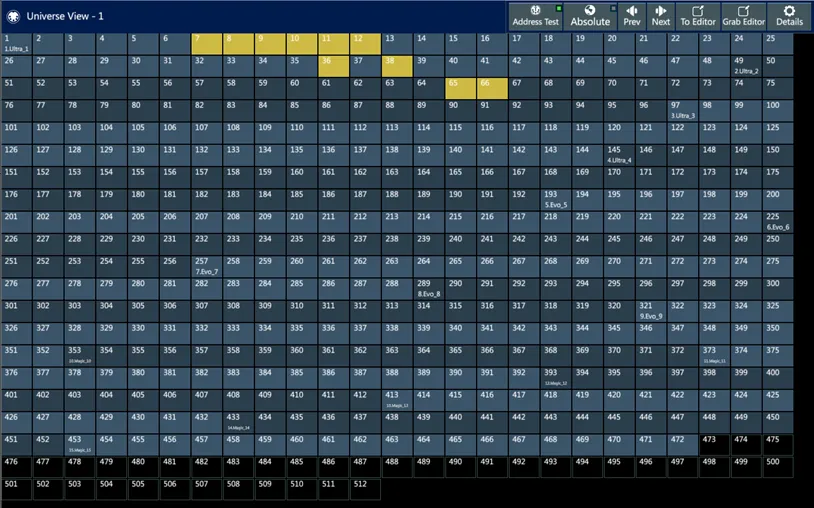Select unpatched black address cell 473
The height and width of the screenshot is (508, 814).
[714, 446]
